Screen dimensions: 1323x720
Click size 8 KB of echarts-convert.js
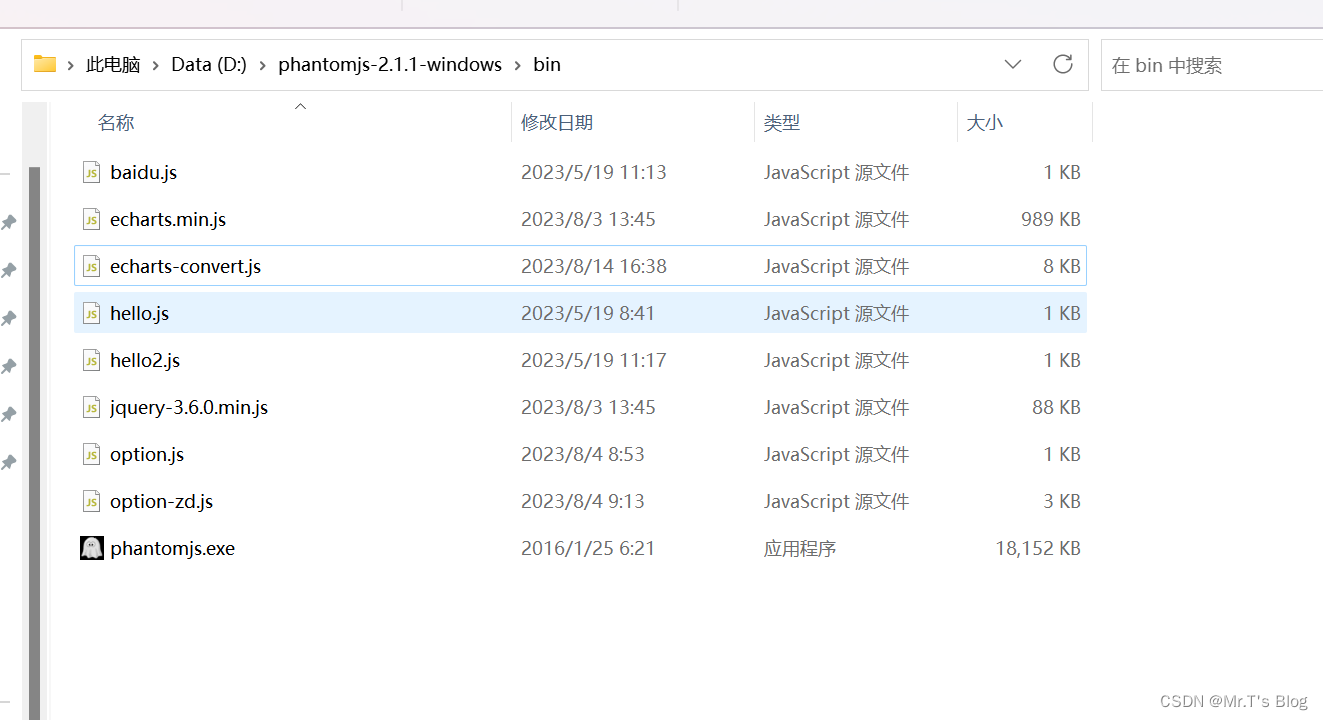pyautogui.click(x=1062, y=266)
